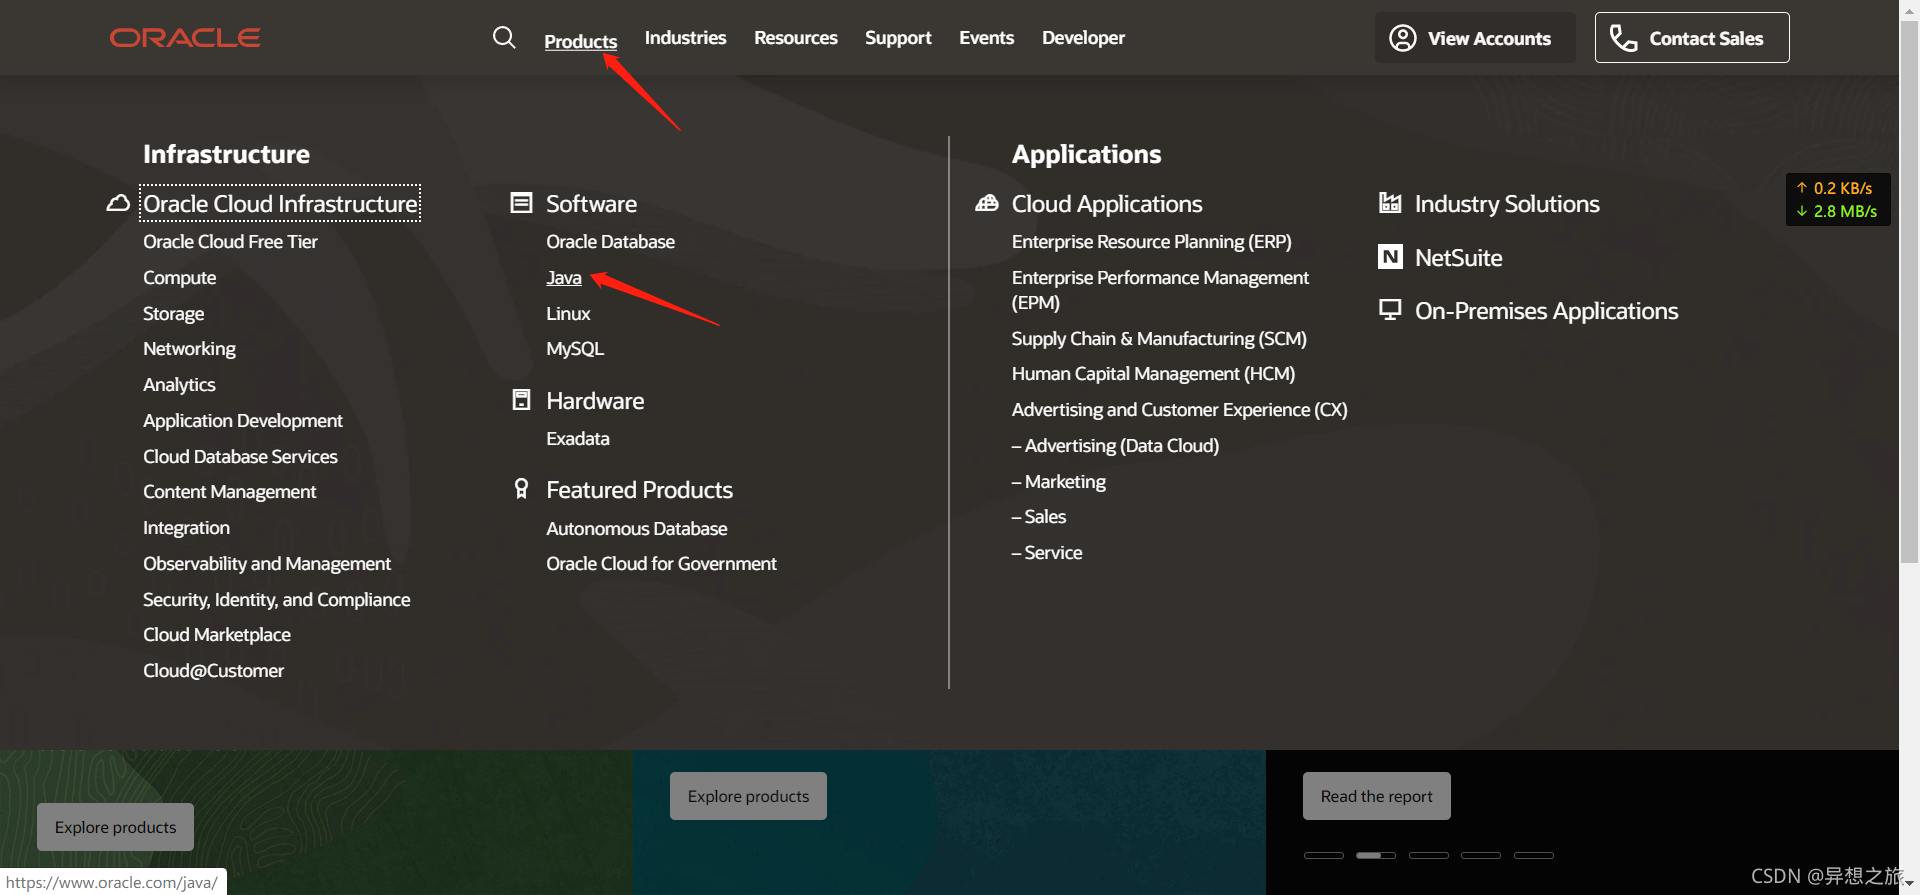Go to Compute

(179, 278)
